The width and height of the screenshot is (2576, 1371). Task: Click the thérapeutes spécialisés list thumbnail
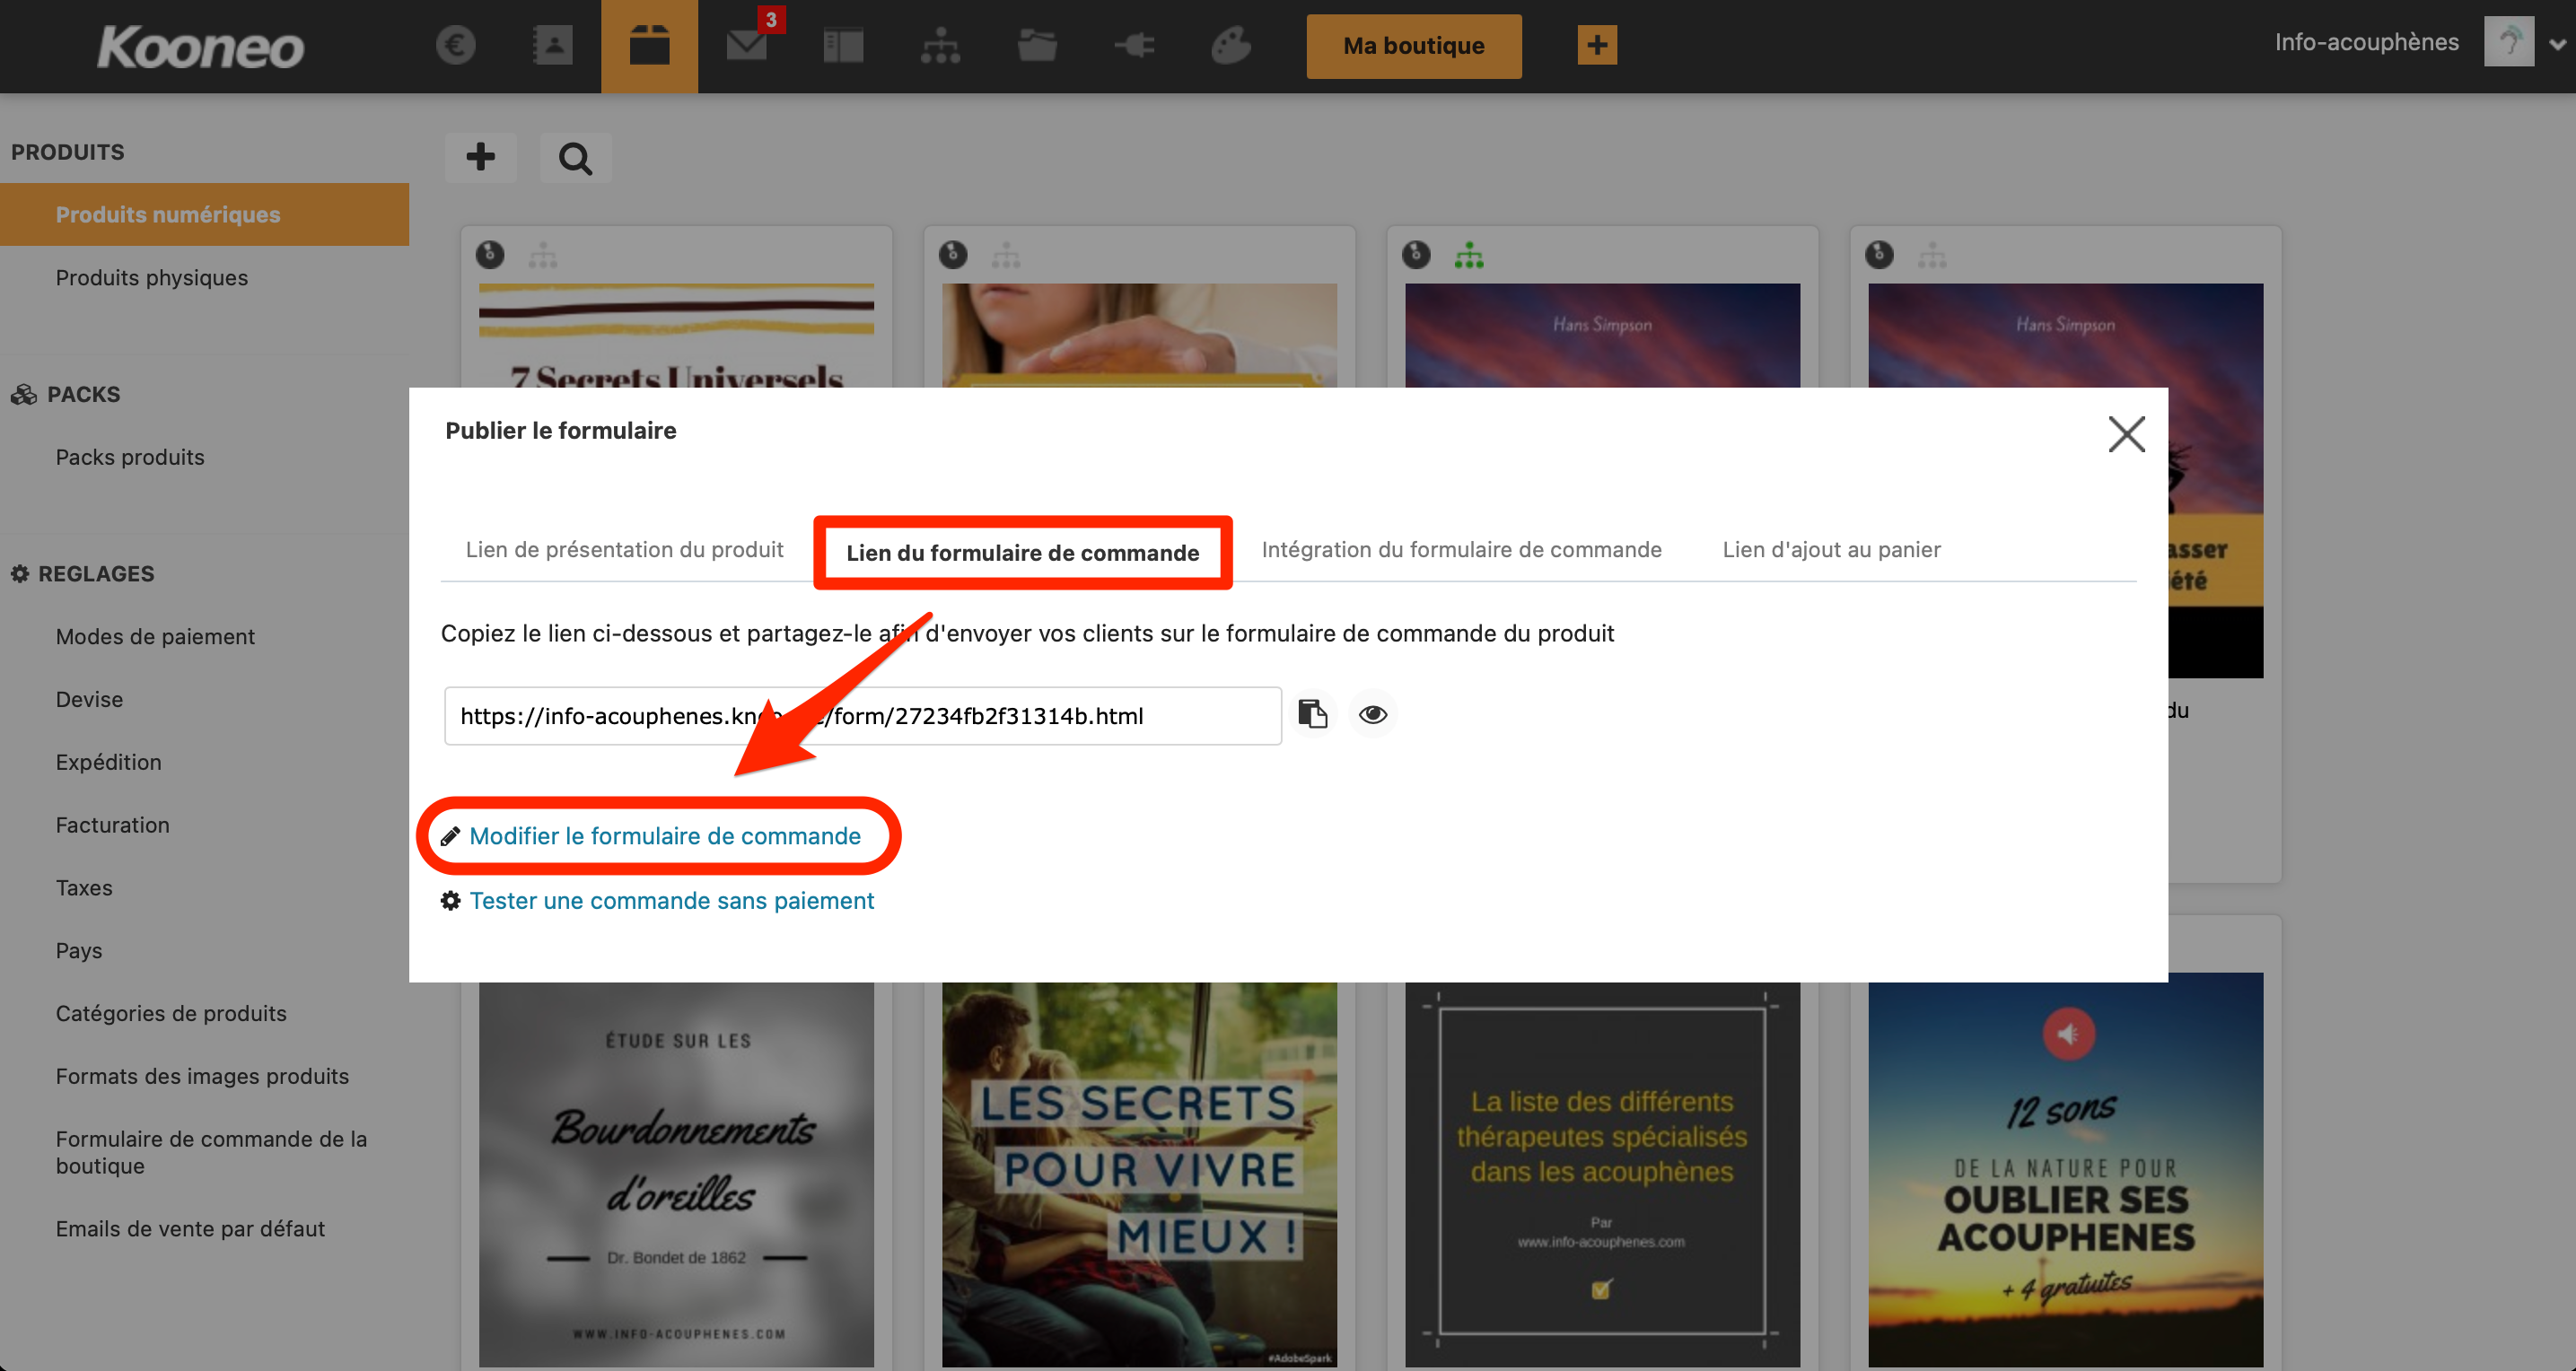point(1602,1174)
